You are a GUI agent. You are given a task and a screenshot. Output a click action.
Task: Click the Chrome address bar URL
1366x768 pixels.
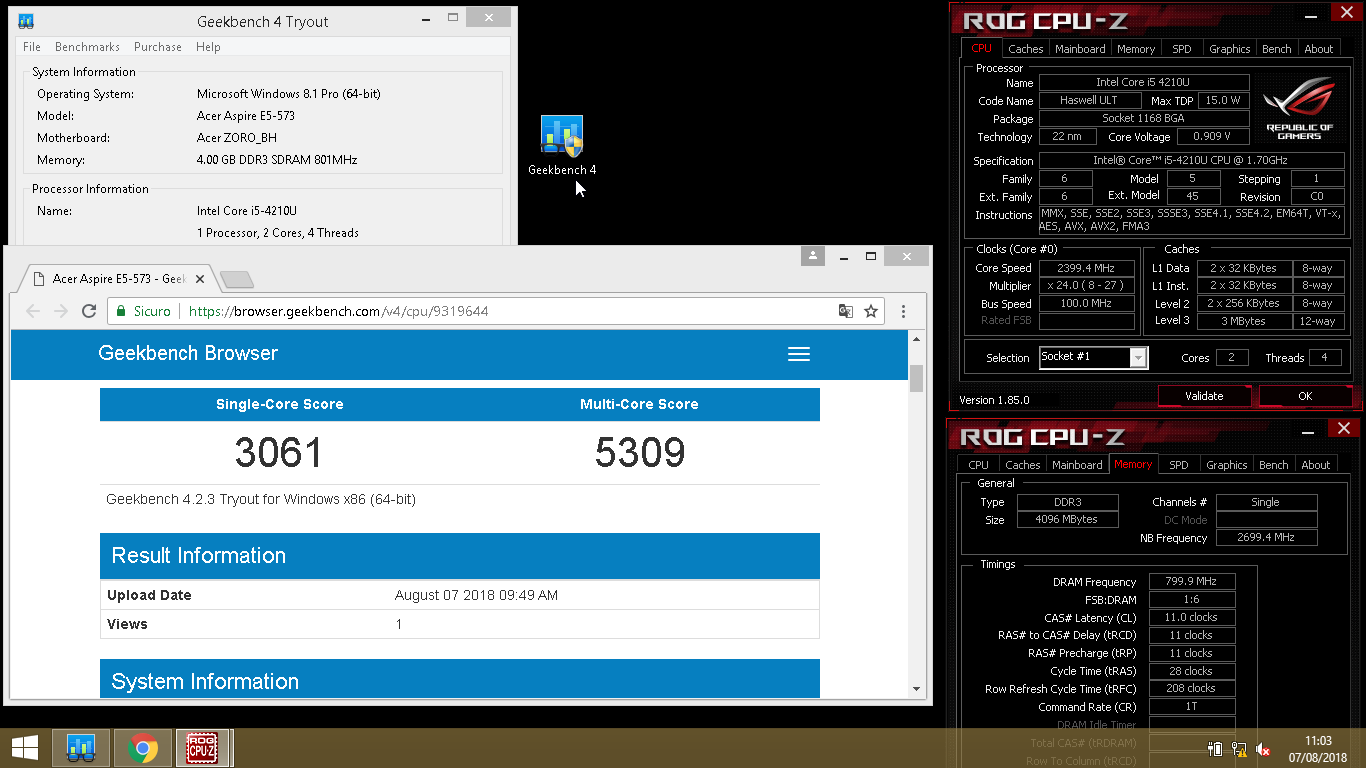[338, 311]
